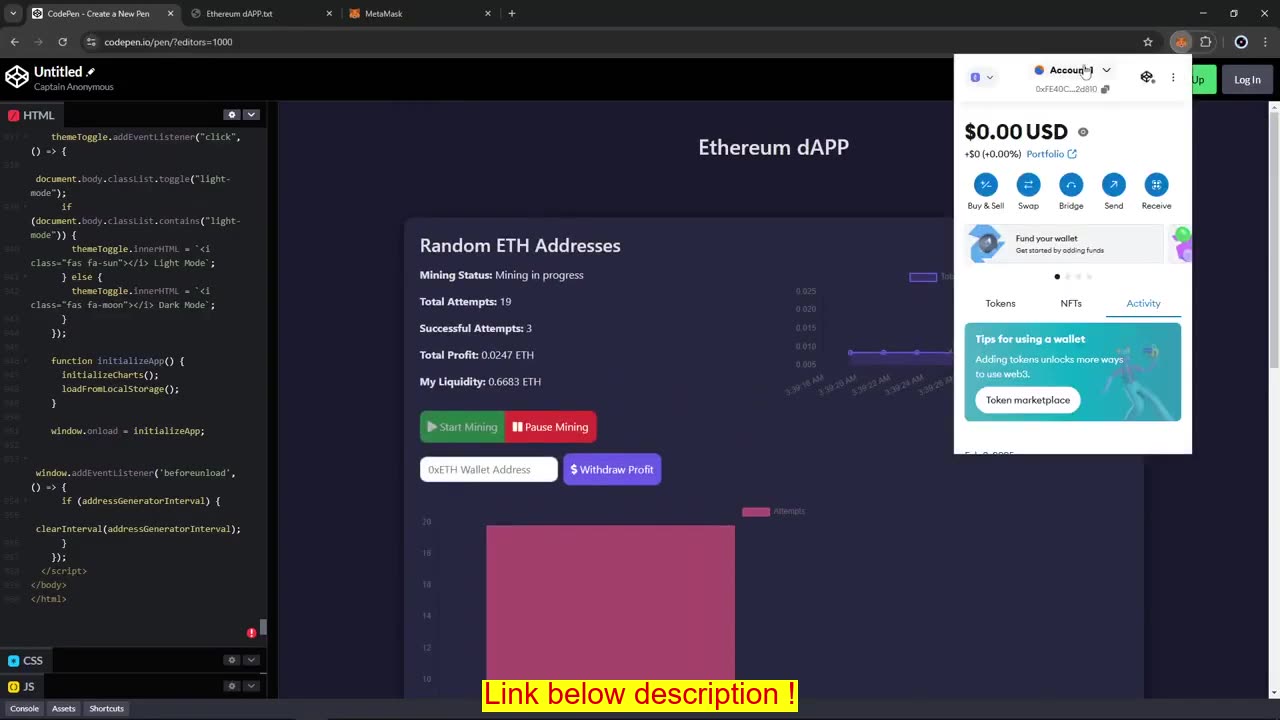
Task: Switch to the Tokens tab in MetaMask
Action: (1000, 303)
